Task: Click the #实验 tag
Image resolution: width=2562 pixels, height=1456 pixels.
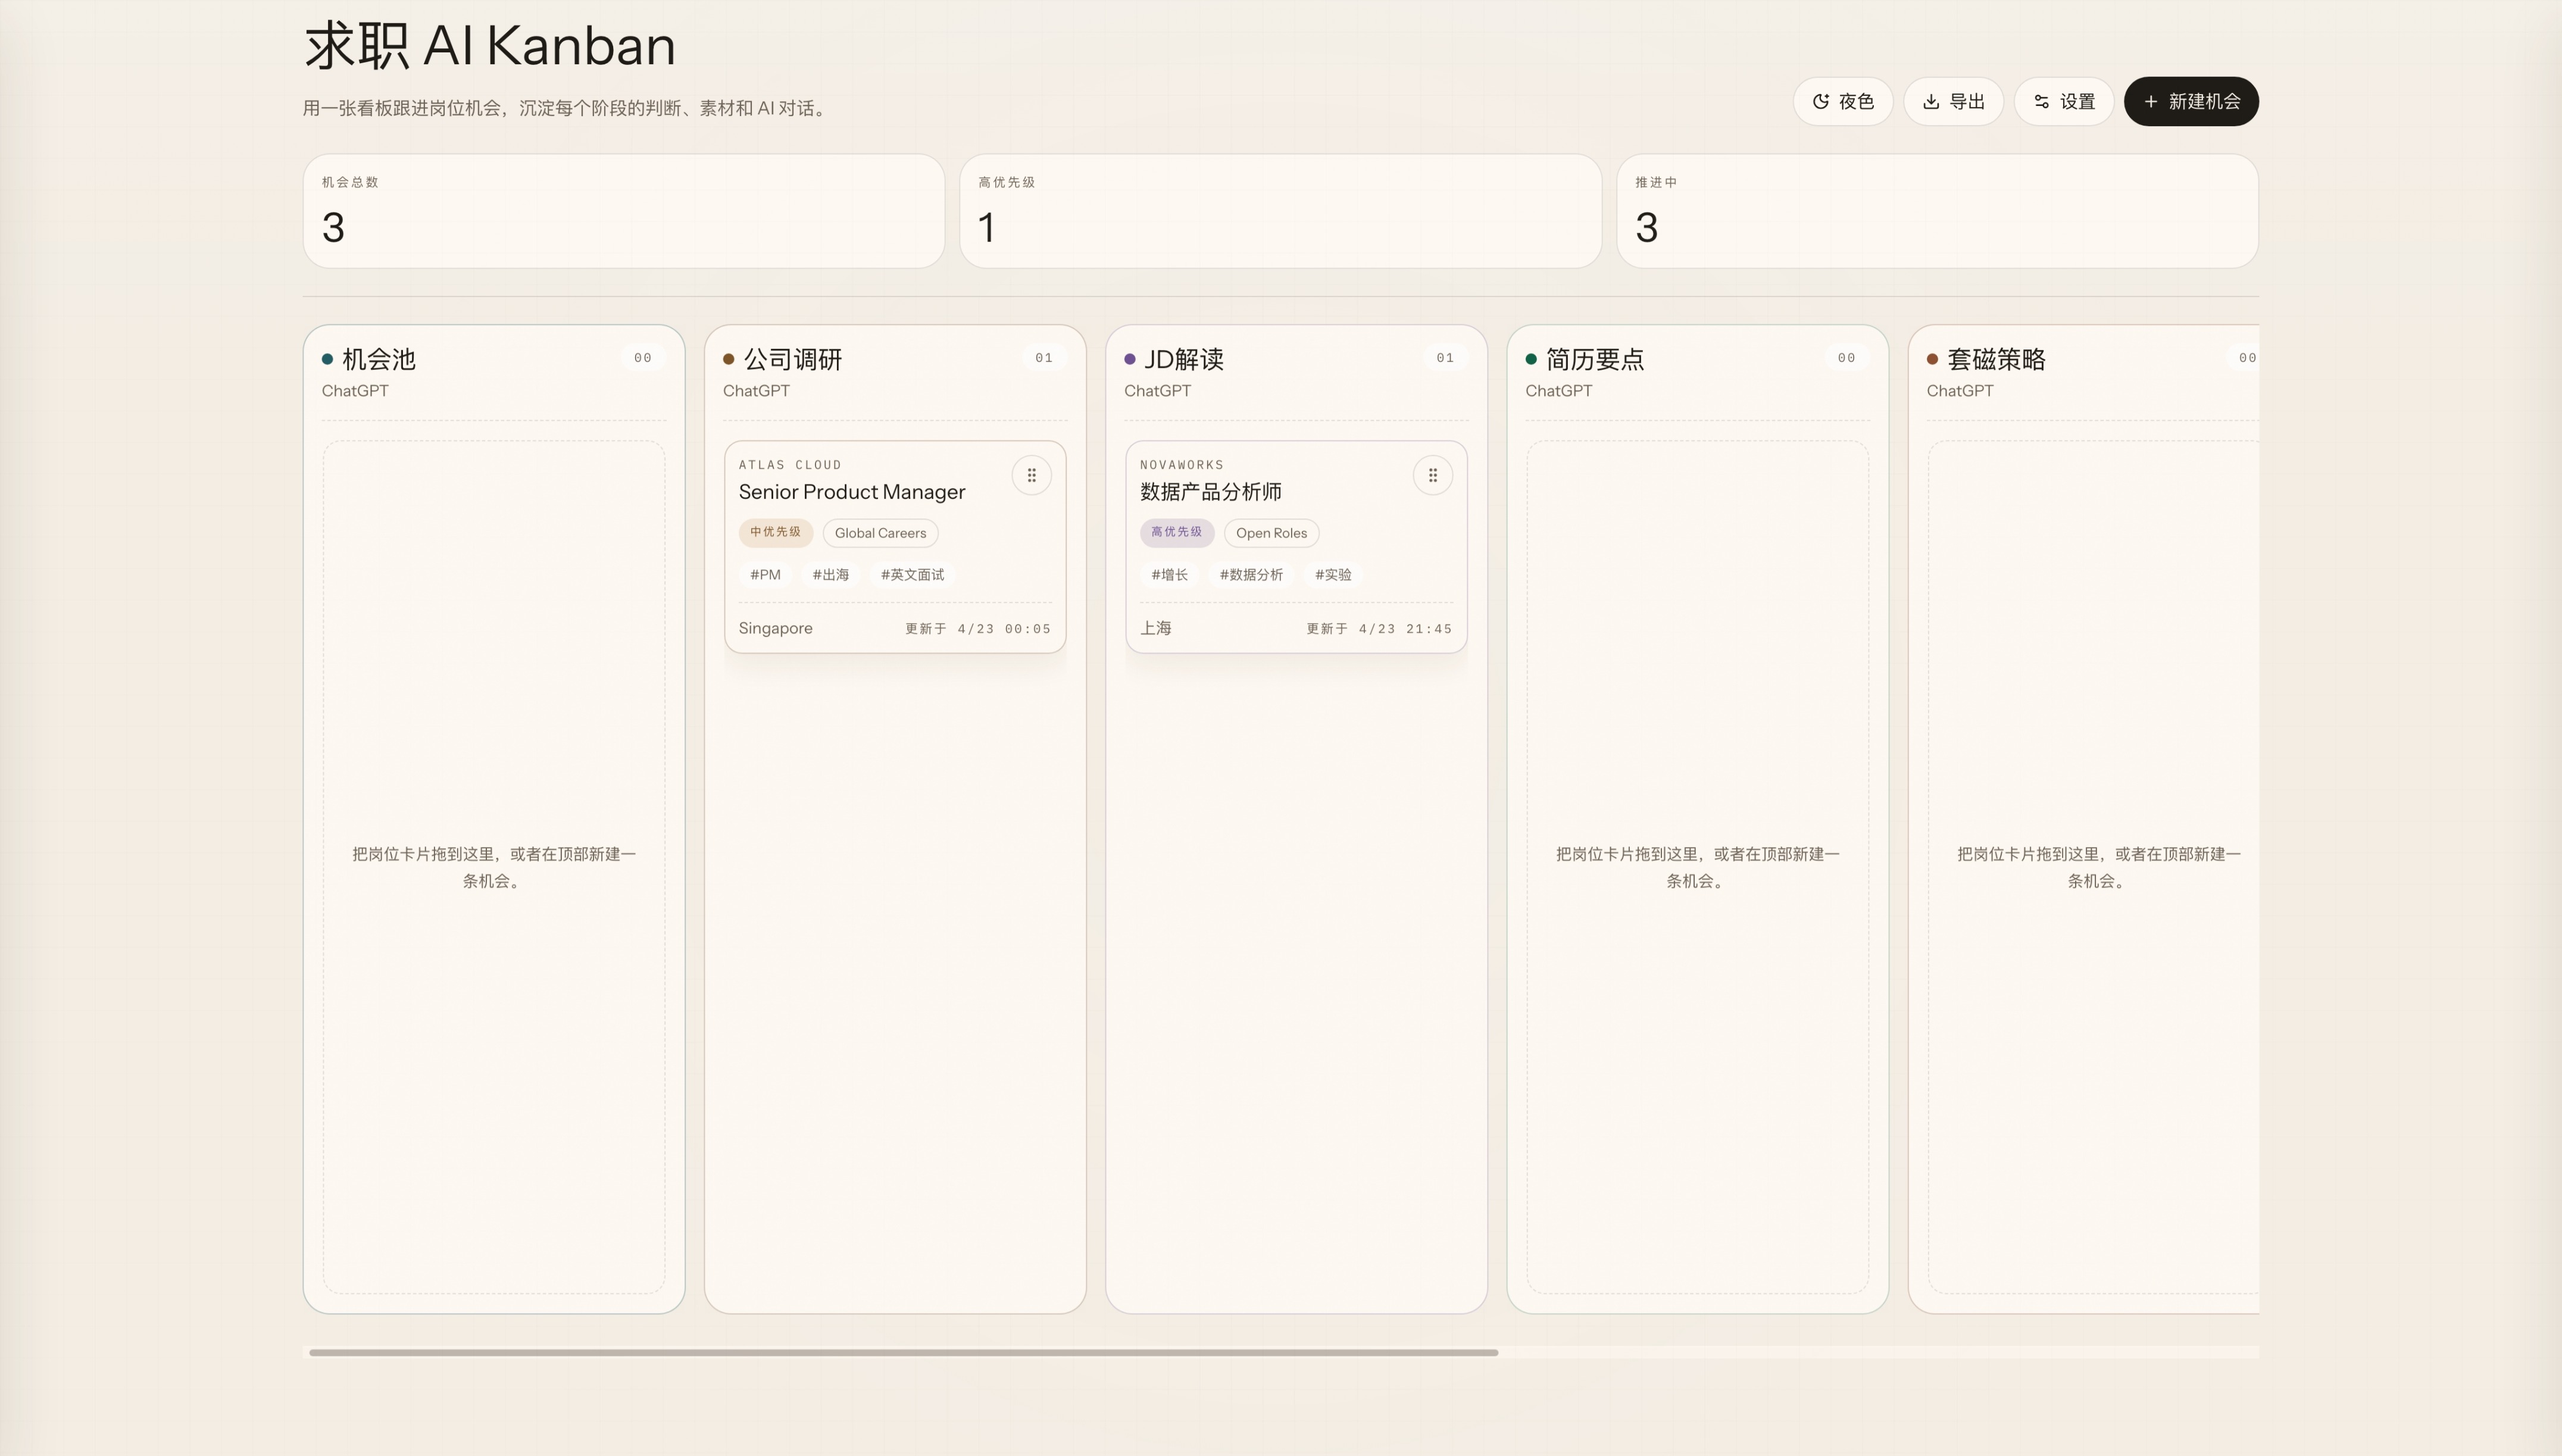Action: tap(1333, 575)
